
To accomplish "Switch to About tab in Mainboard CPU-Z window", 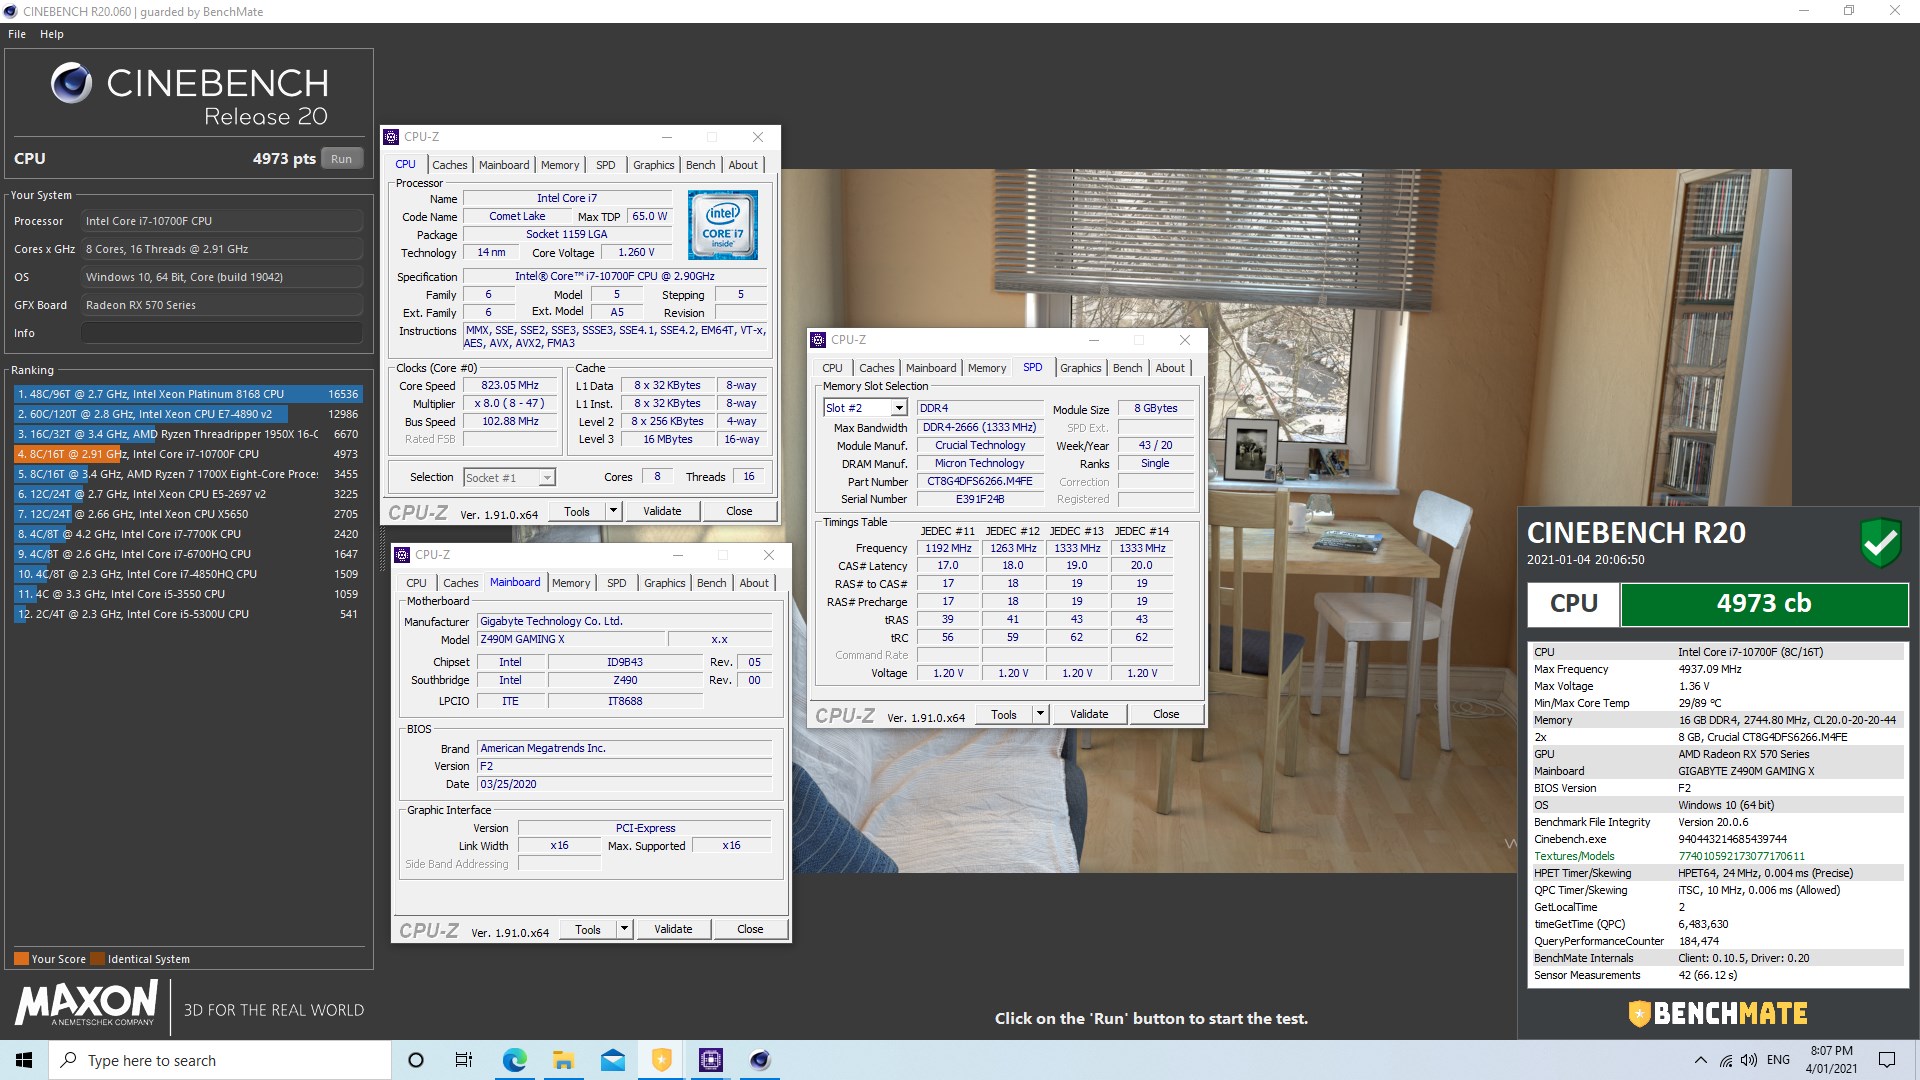I will point(754,583).
